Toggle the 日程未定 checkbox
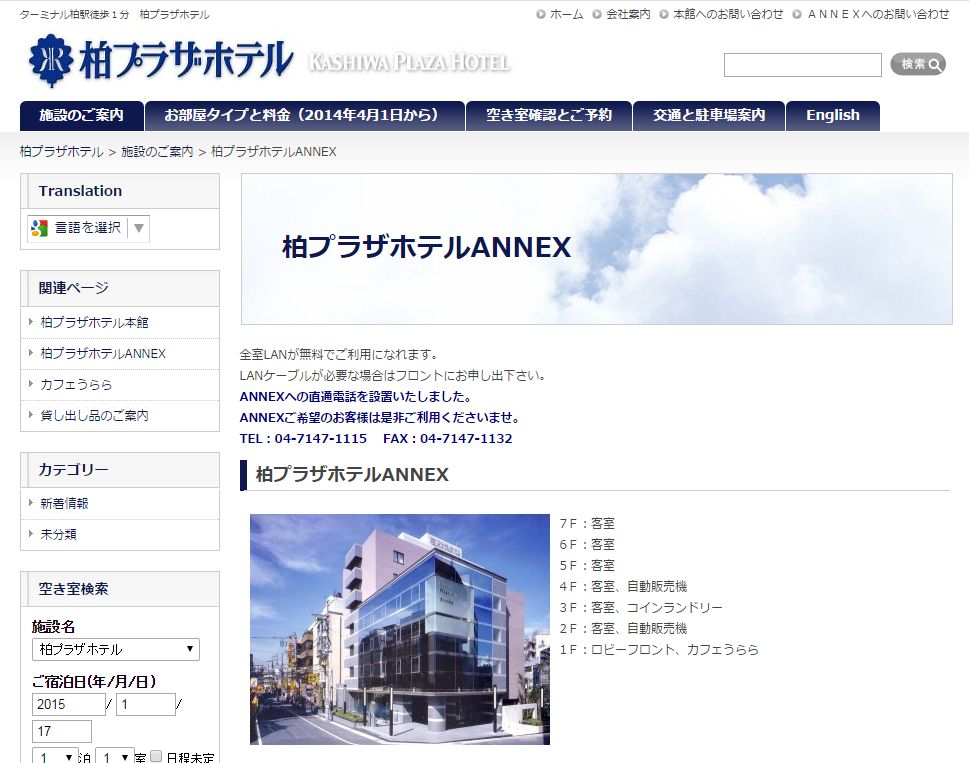This screenshot has height=763, width=969. point(156,756)
